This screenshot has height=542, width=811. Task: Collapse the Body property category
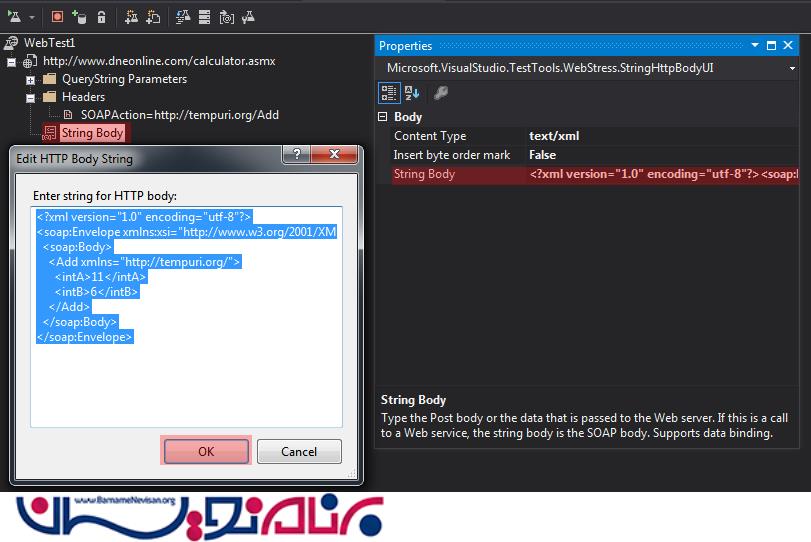point(383,117)
